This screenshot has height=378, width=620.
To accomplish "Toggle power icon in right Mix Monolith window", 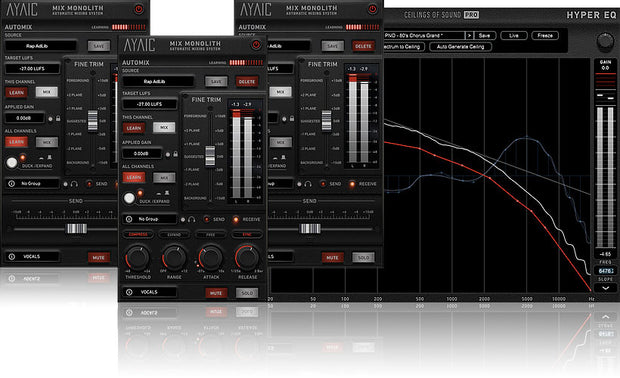I will pos(372,9).
